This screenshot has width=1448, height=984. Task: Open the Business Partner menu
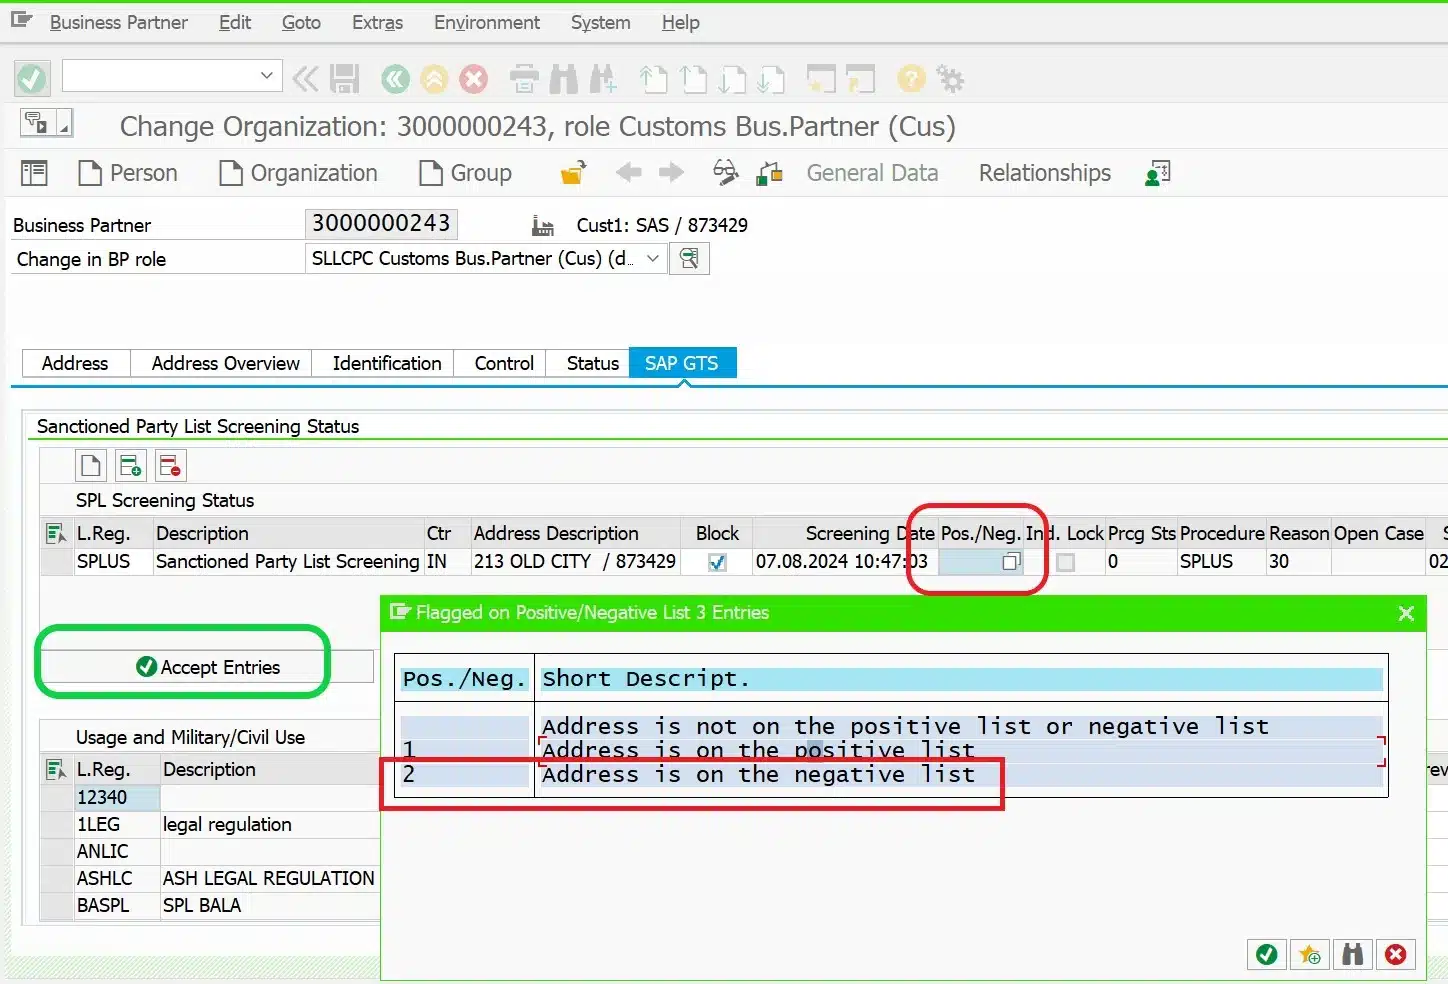pos(118,22)
